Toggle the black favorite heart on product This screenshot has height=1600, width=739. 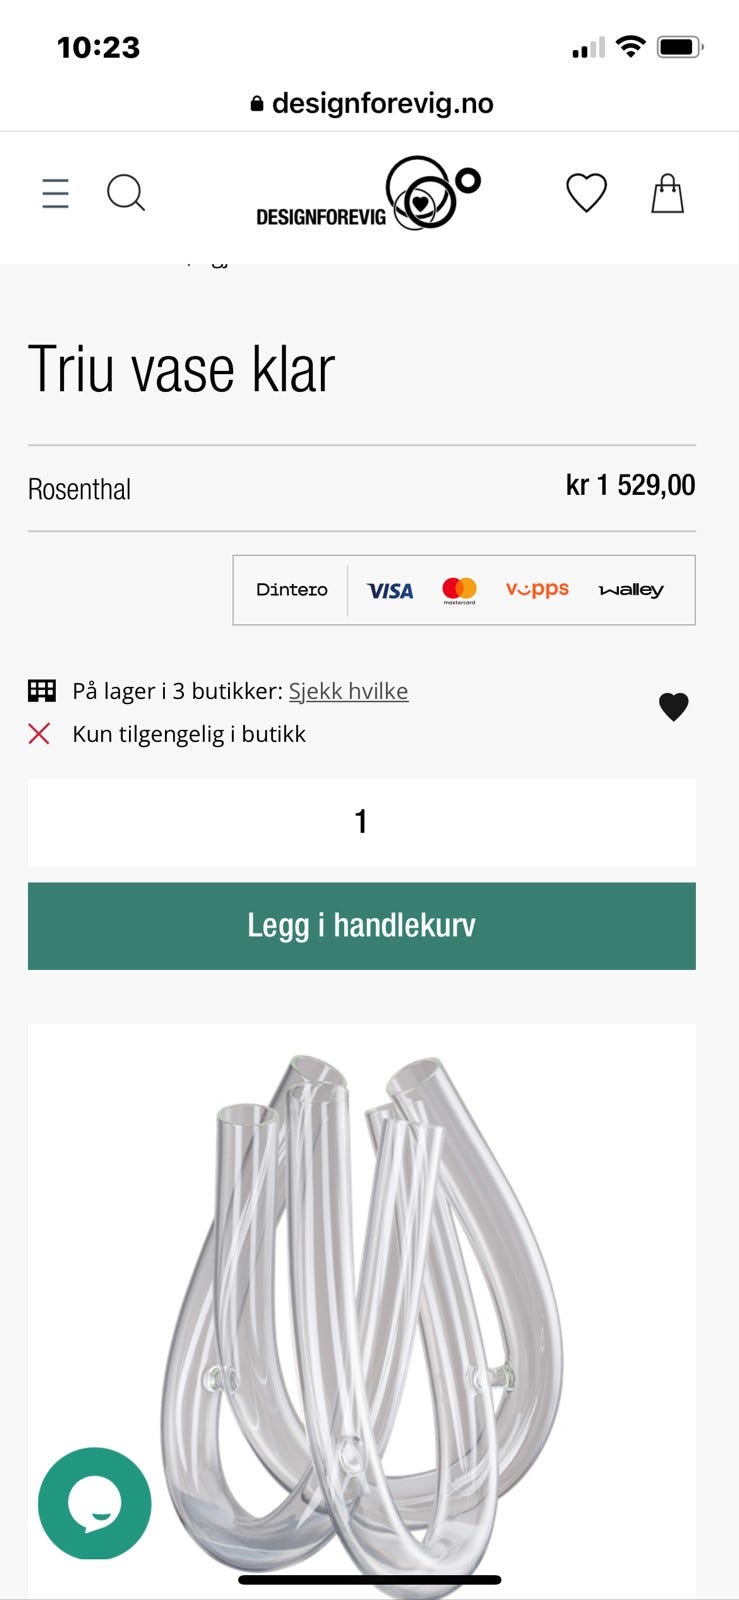(x=674, y=707)
